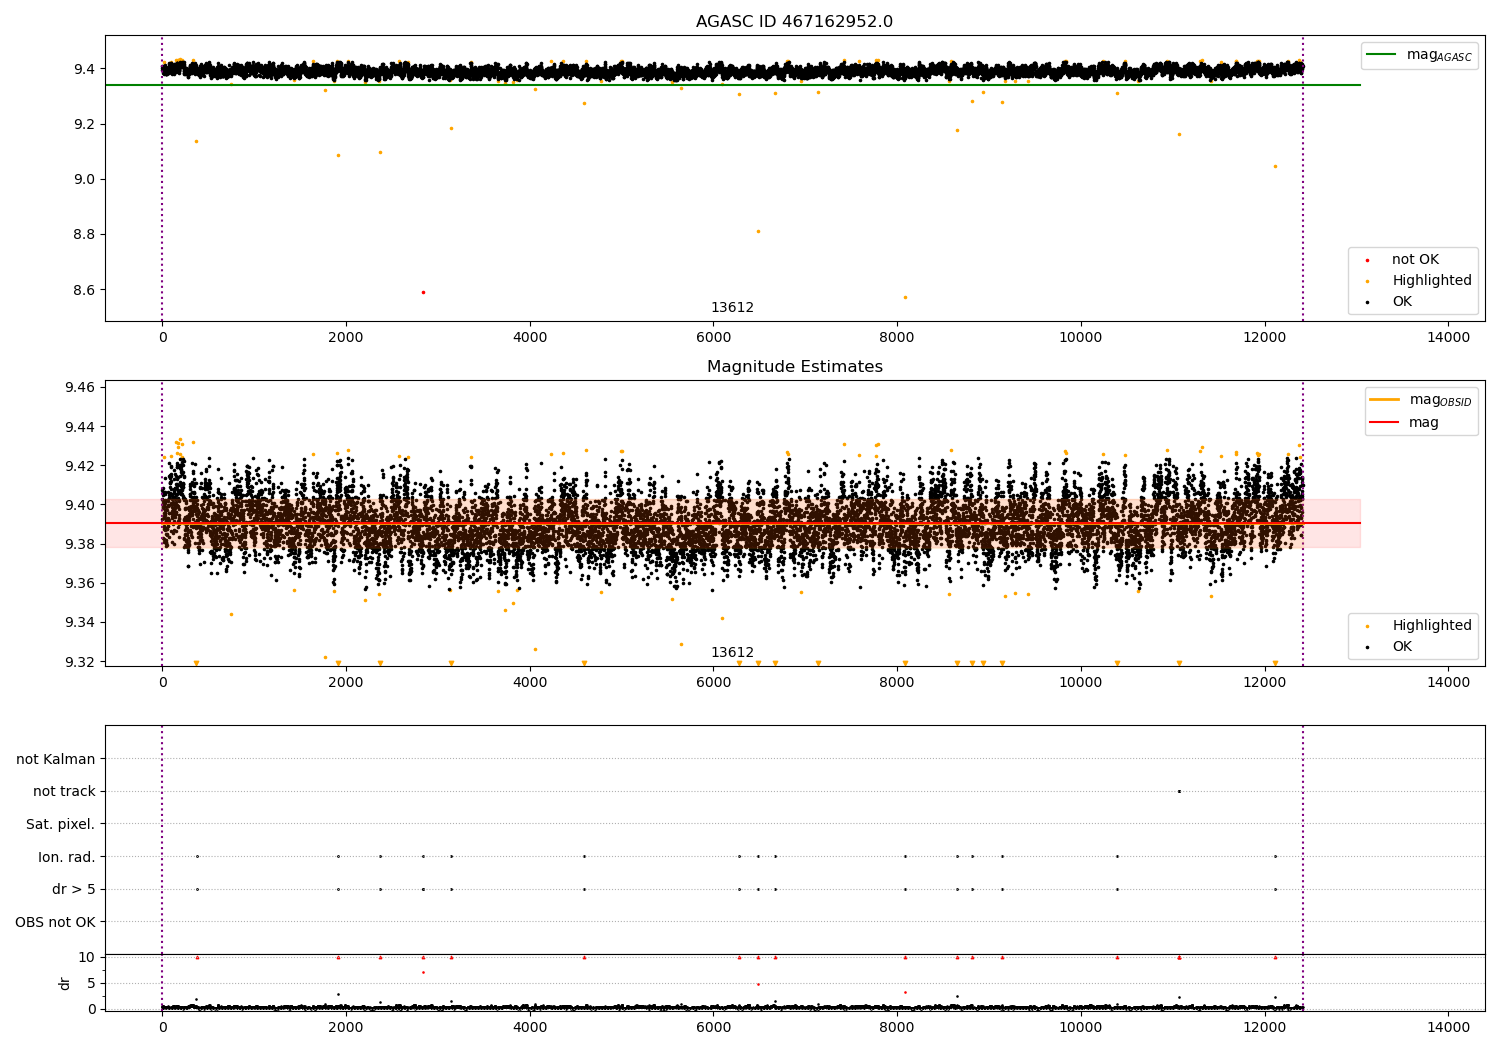Image resolution: width=1500 pixels, height=1050 pixels.
Task: Click the 'not Kalman' row label
Action: click(x=56, y=759)
